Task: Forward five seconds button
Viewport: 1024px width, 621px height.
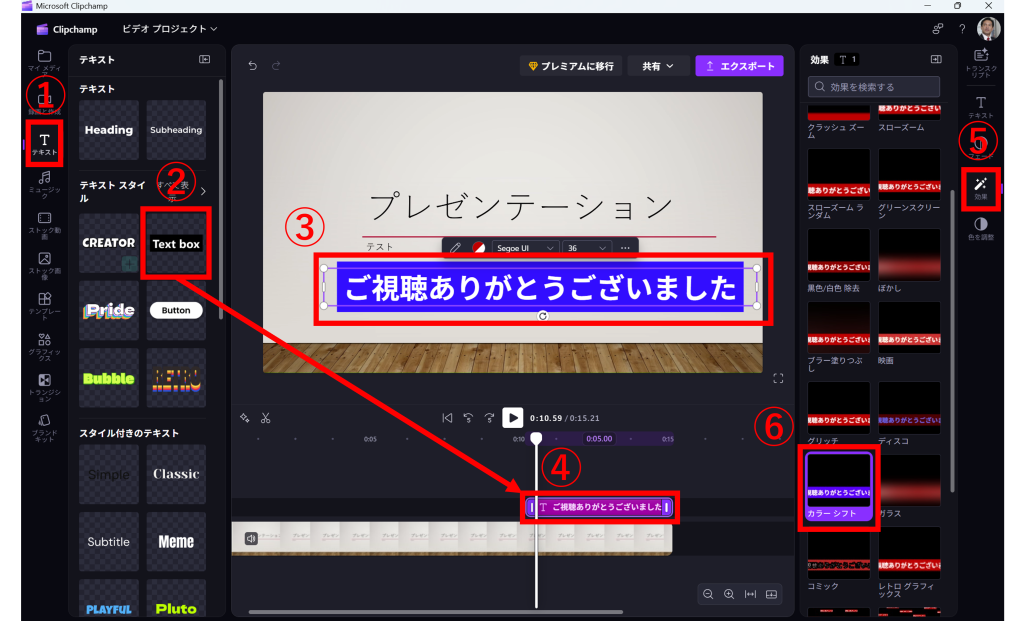Action: [x=489, y=418]
